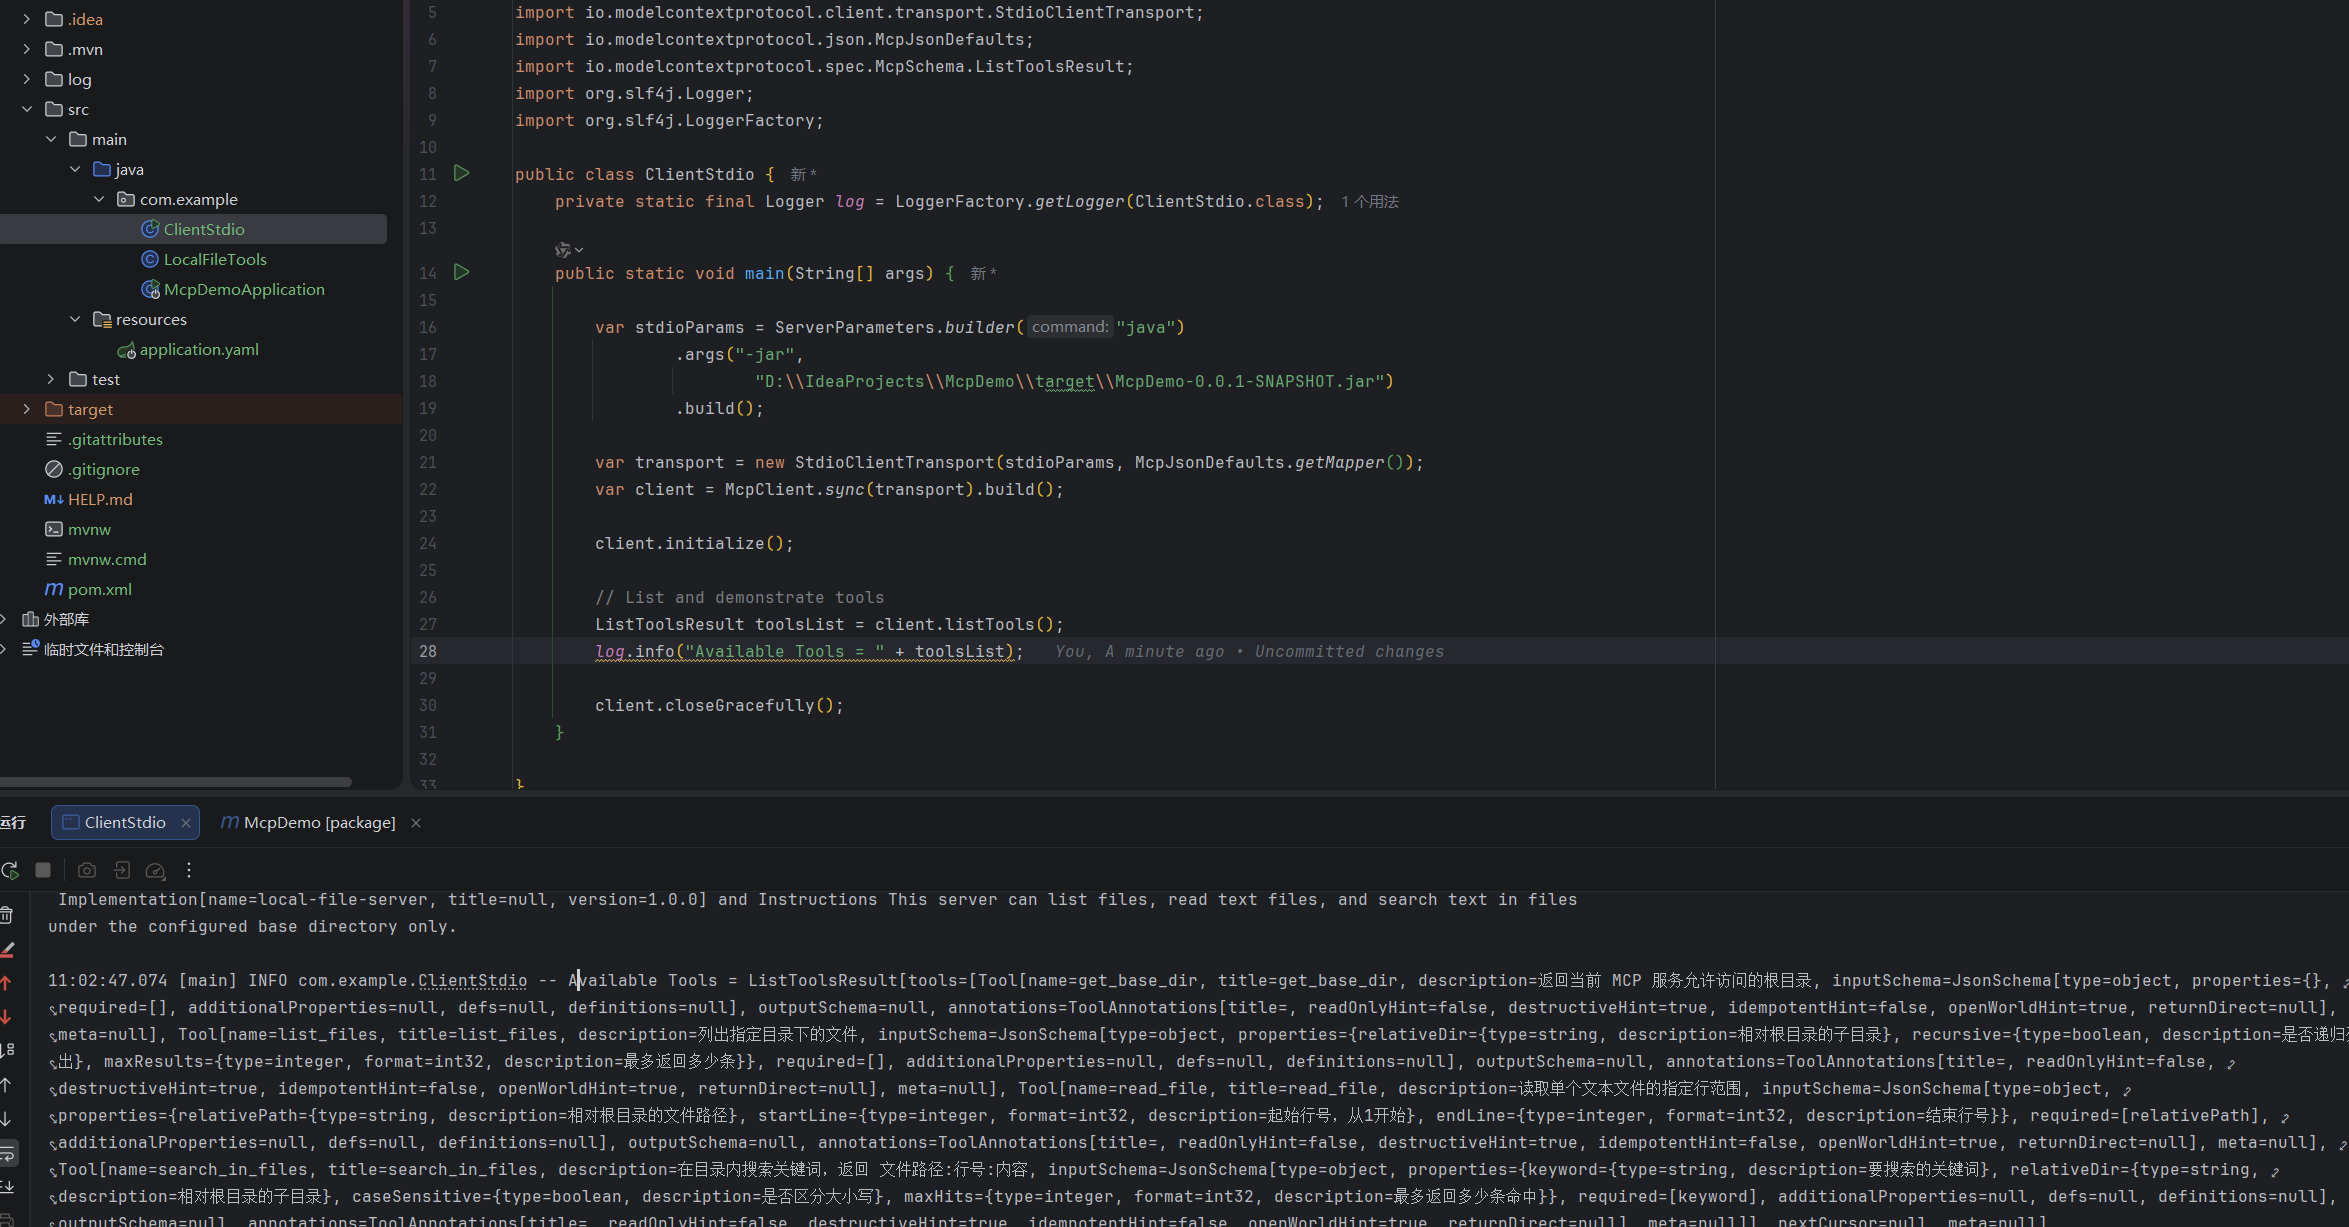Open McpDemoApplication in project tree
Screen dimensions: 2349x1227
click(244, 289)
